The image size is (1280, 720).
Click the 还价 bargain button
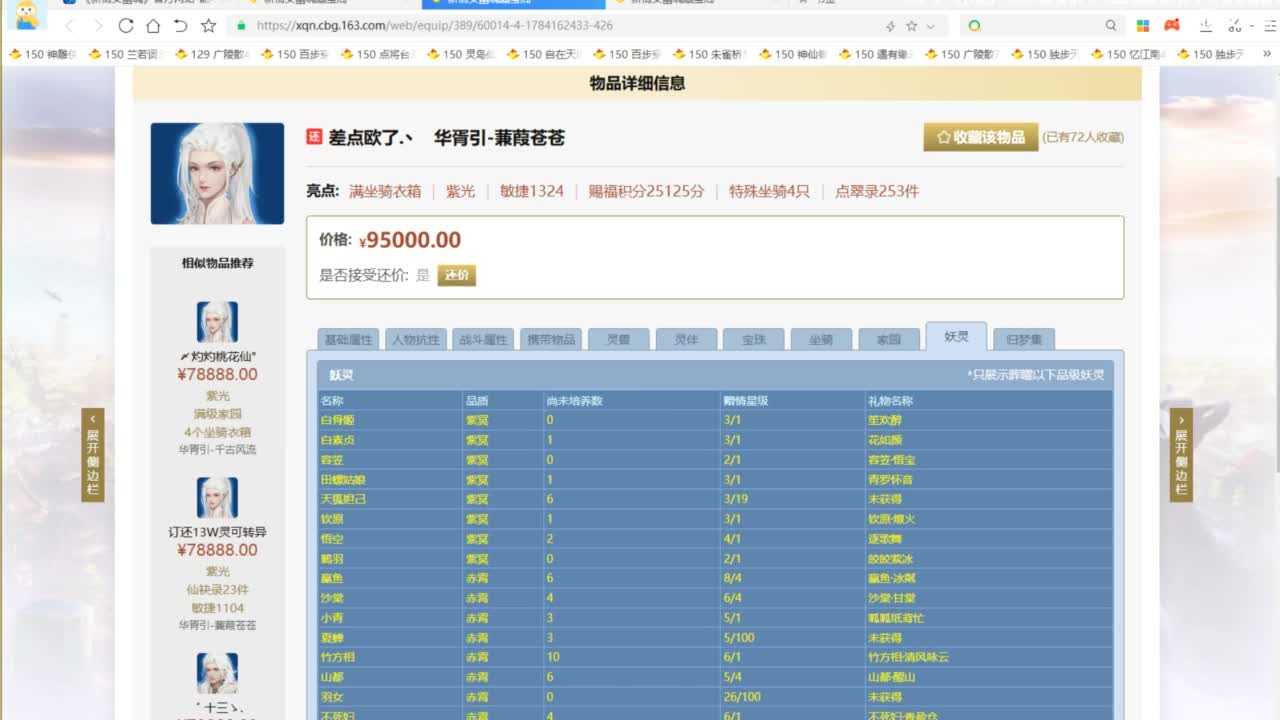point(456,275)
